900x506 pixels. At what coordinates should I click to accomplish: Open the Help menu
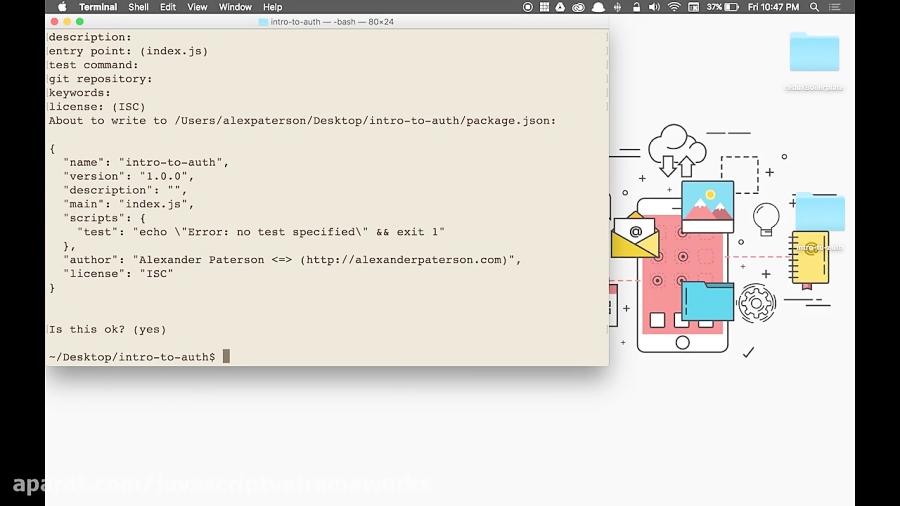click(272, 7)
